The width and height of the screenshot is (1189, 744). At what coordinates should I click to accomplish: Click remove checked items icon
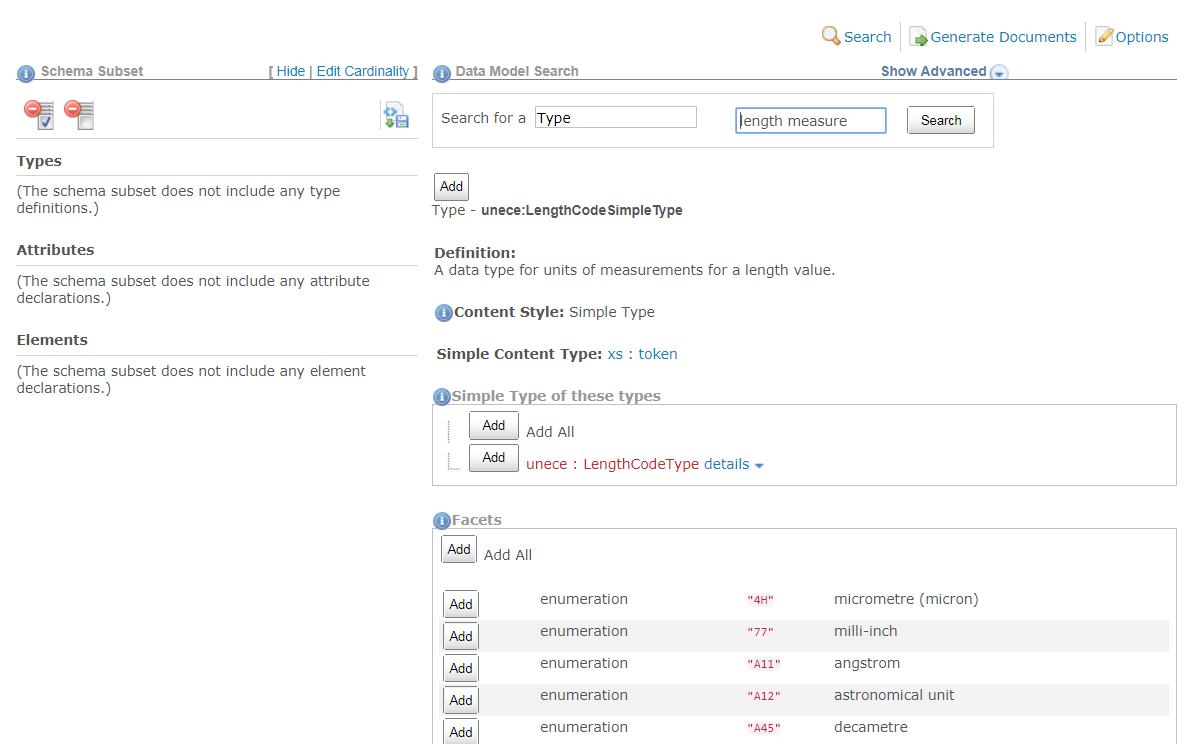point(39,115)
